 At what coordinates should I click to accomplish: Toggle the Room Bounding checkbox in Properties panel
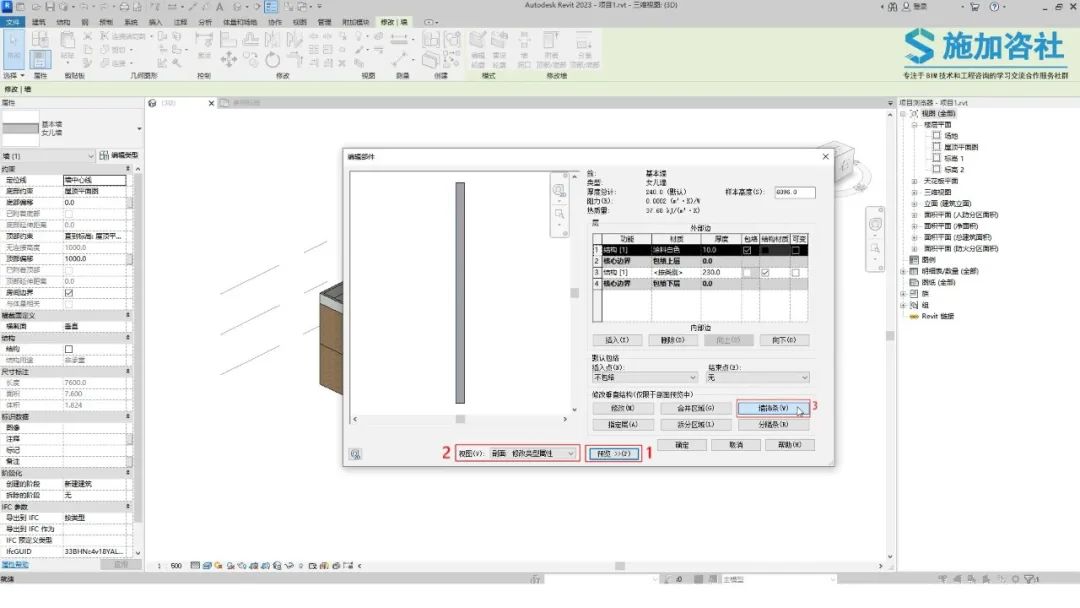(x=69, y=293)
